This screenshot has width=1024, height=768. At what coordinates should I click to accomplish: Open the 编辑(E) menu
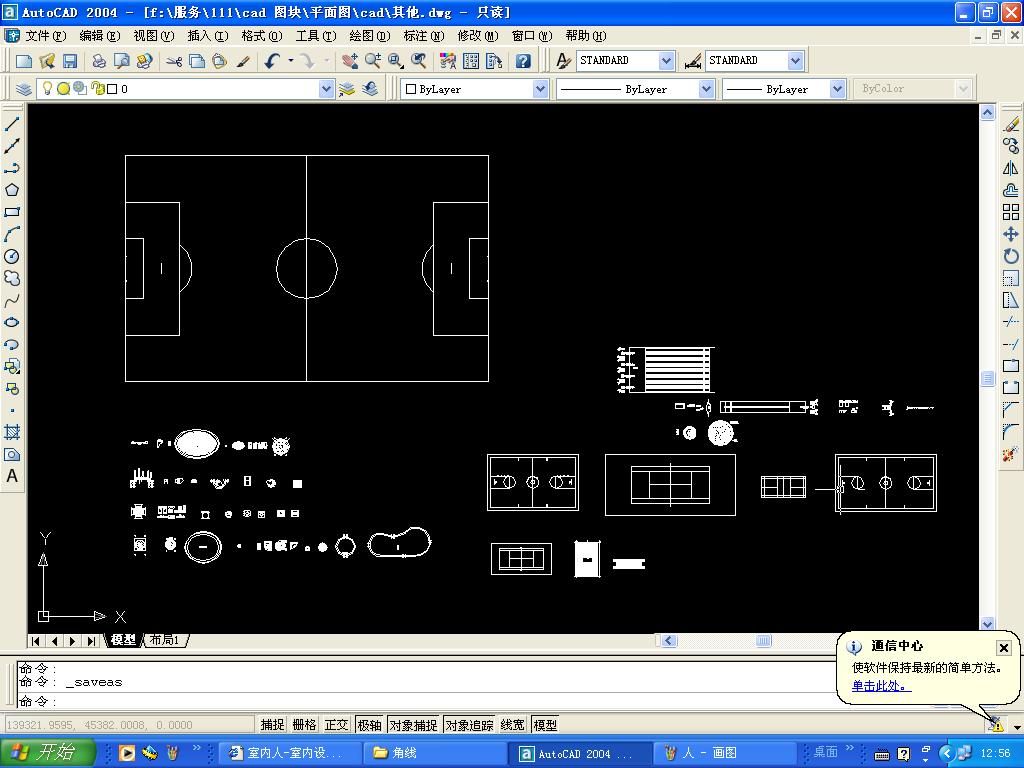[x=99, y=36]
